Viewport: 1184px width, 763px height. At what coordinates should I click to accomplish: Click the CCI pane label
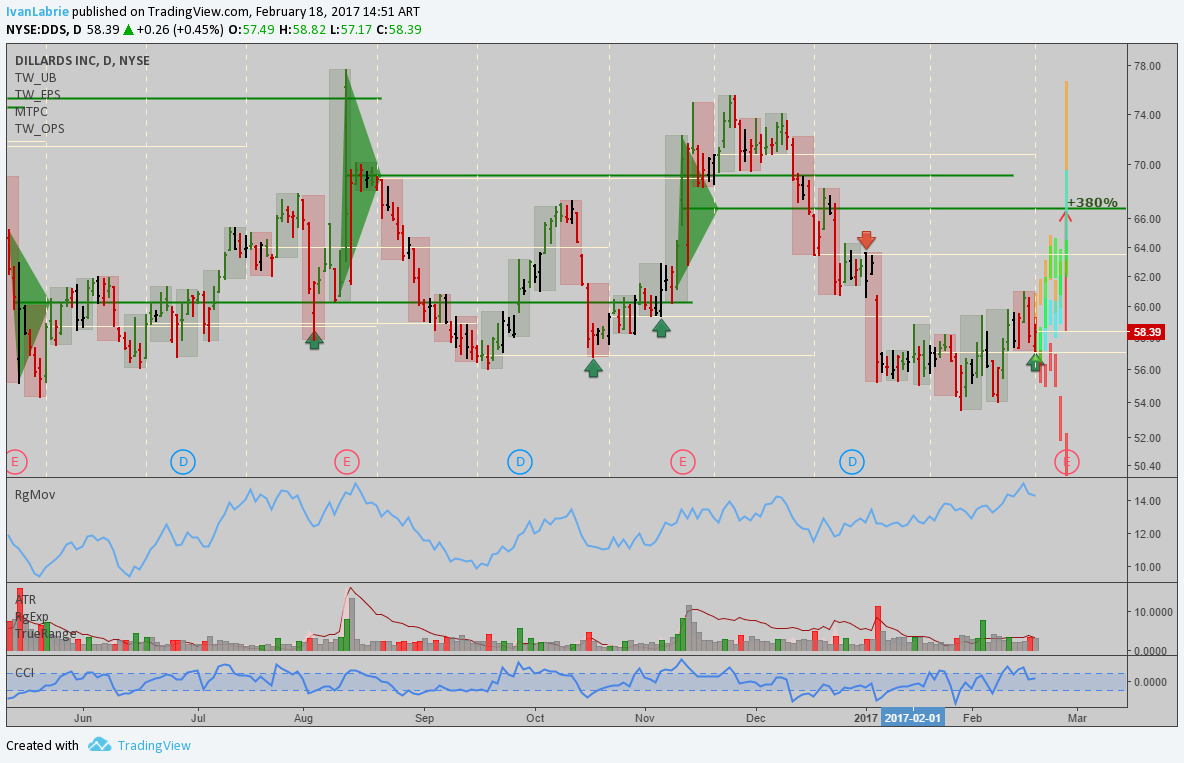(x=24, y=672)
